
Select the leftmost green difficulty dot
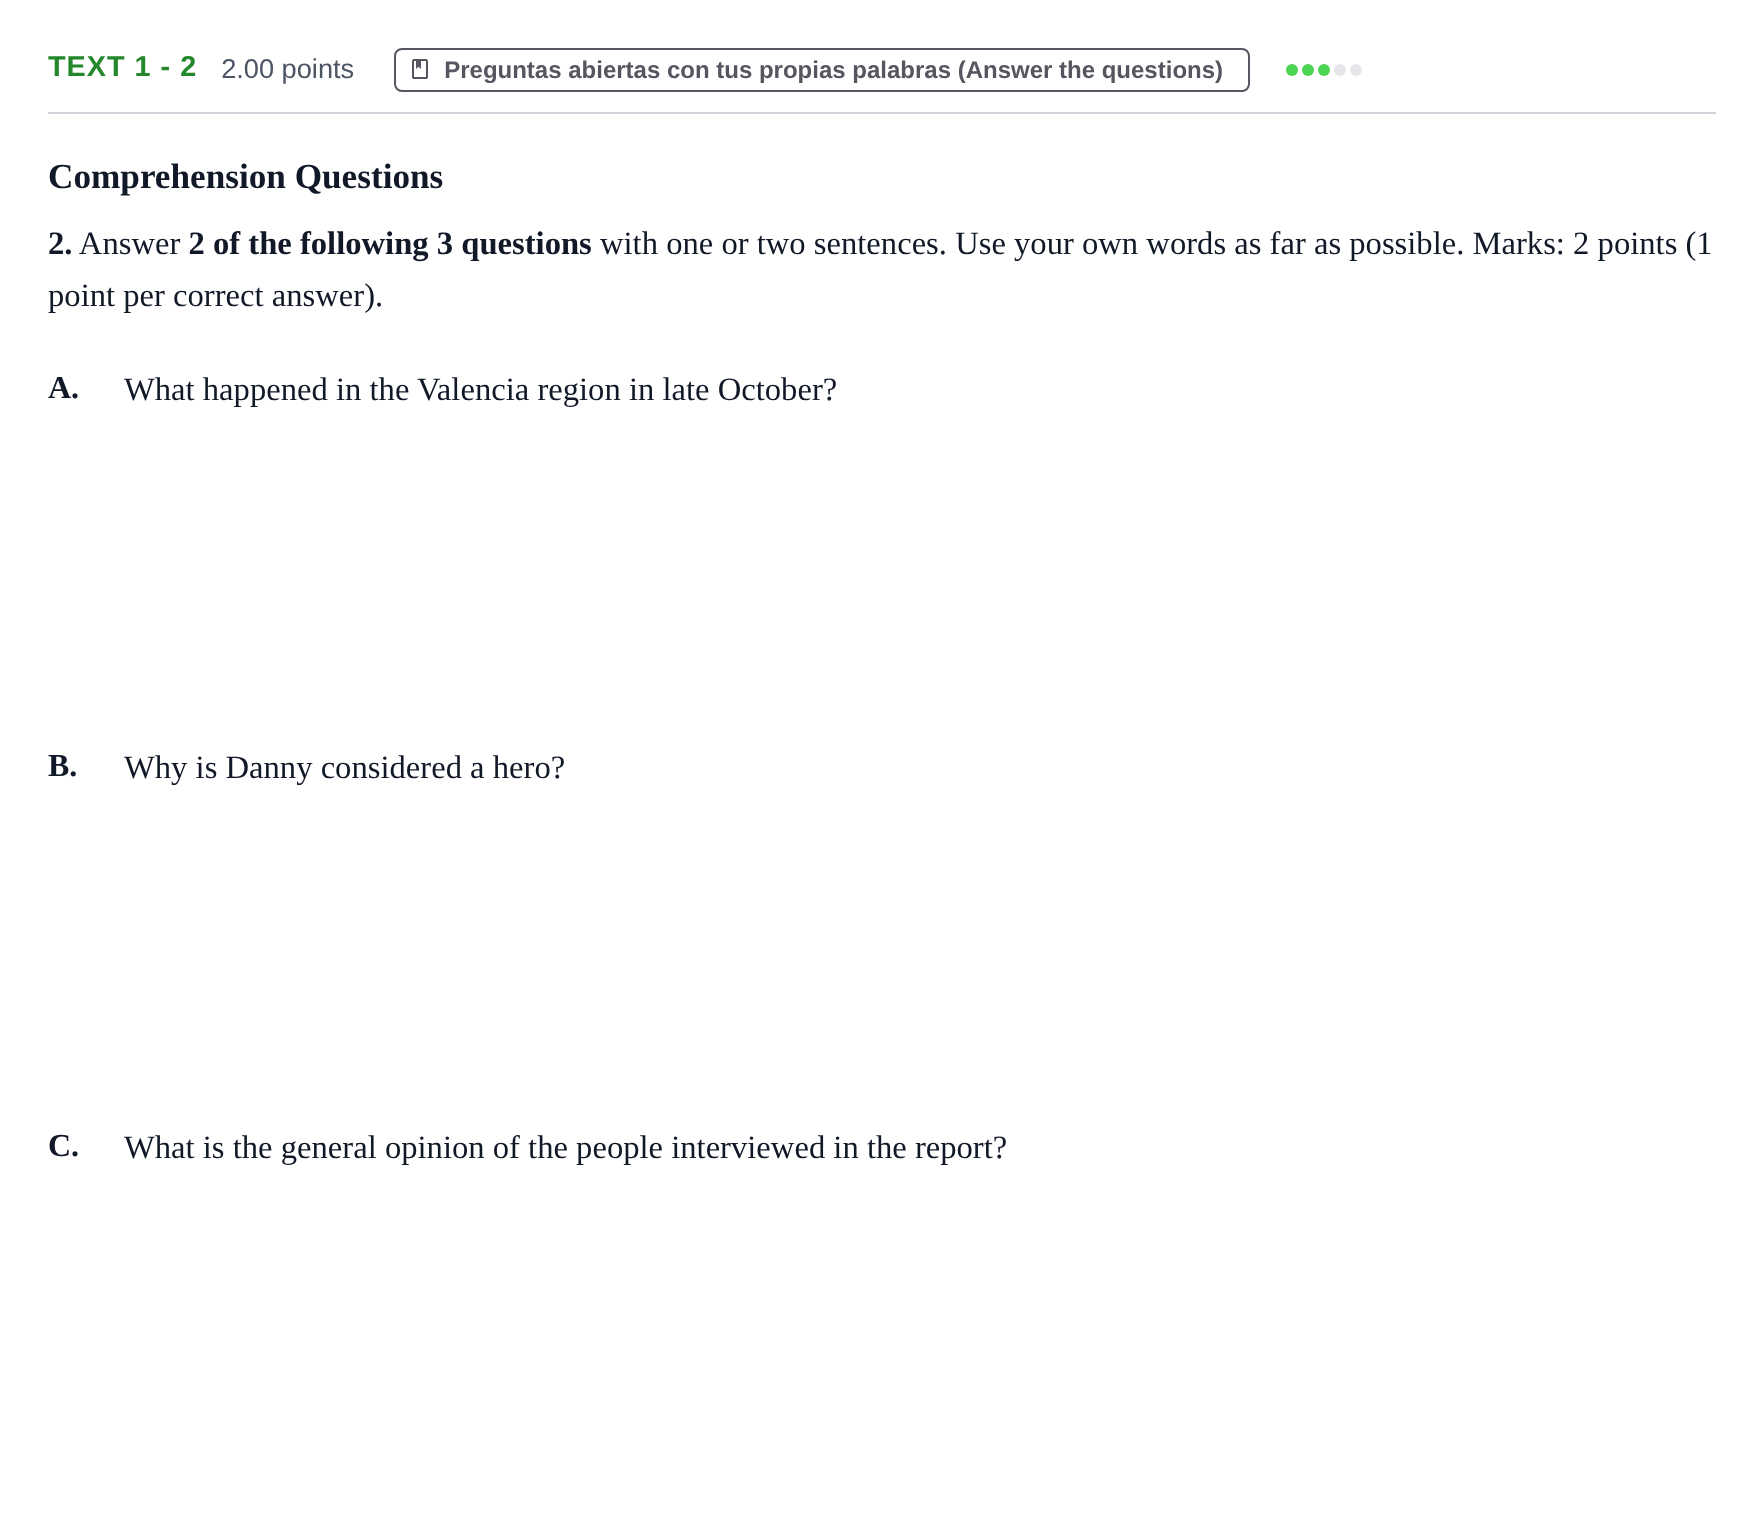(x=1292, y=70)
